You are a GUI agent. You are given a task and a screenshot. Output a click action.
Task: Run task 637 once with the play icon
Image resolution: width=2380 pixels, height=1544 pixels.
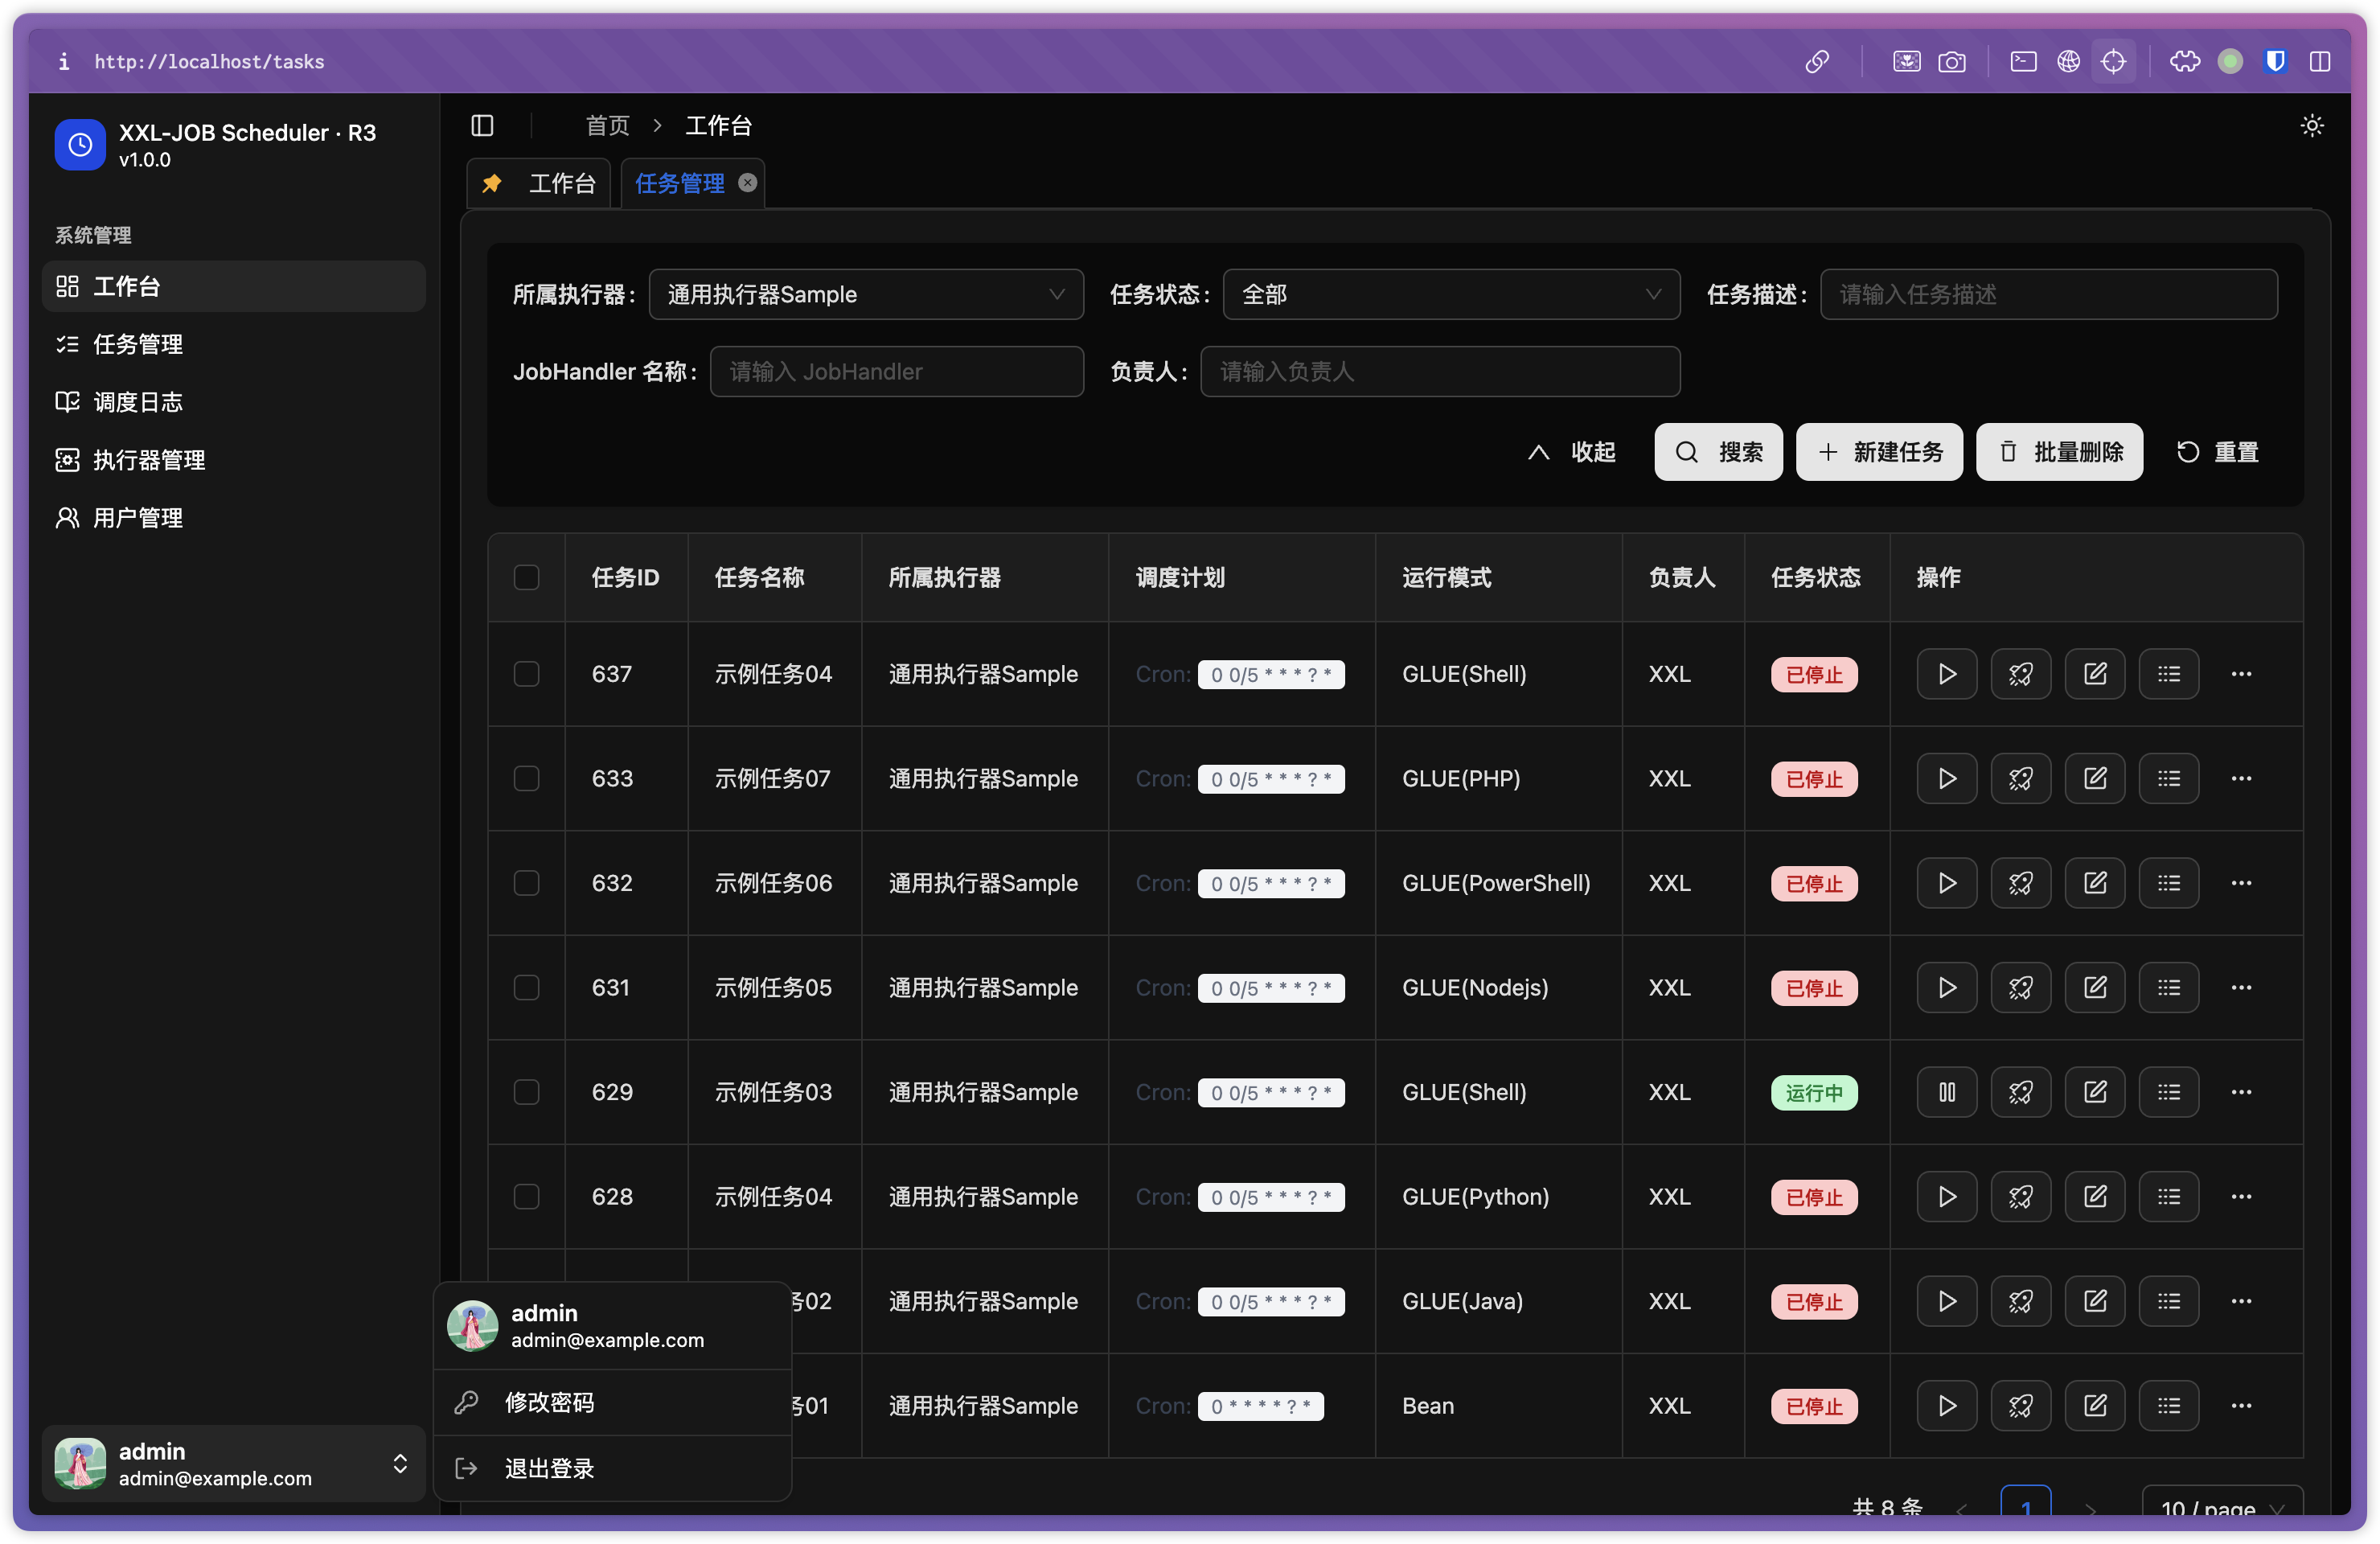pos(1946,674)
